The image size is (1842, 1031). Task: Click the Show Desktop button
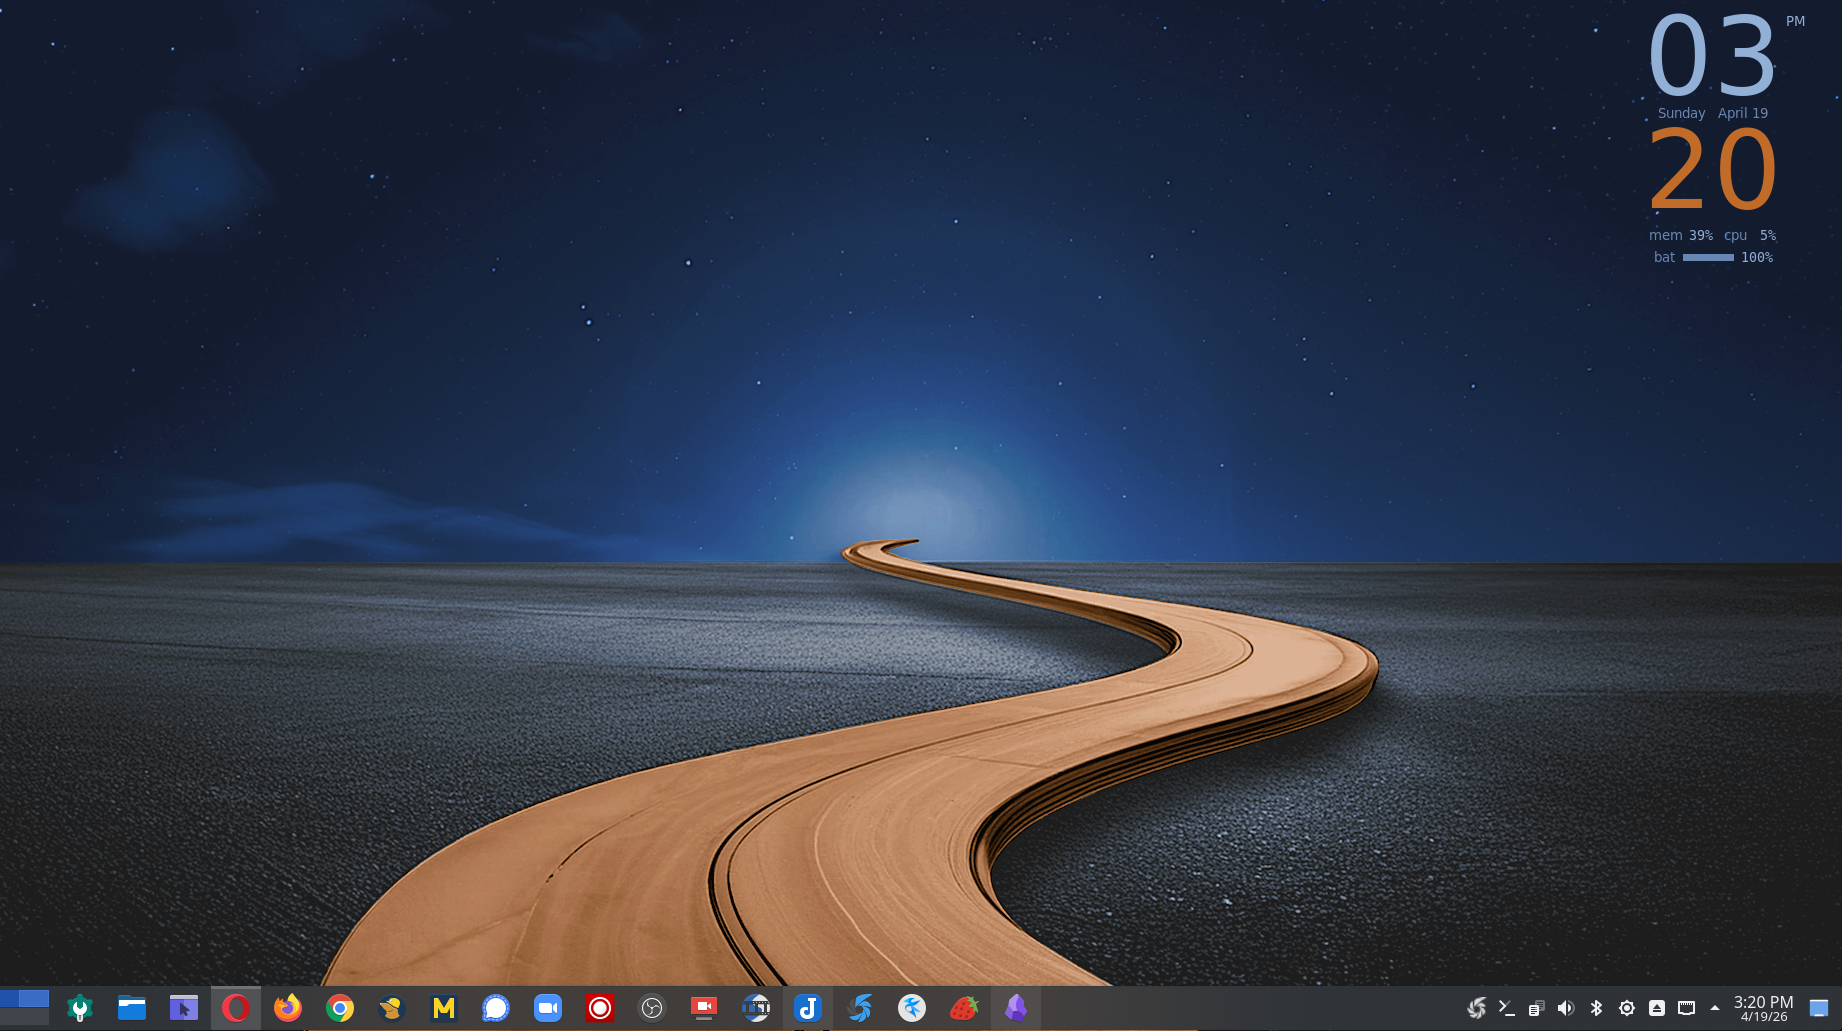coord(1819,1008)
